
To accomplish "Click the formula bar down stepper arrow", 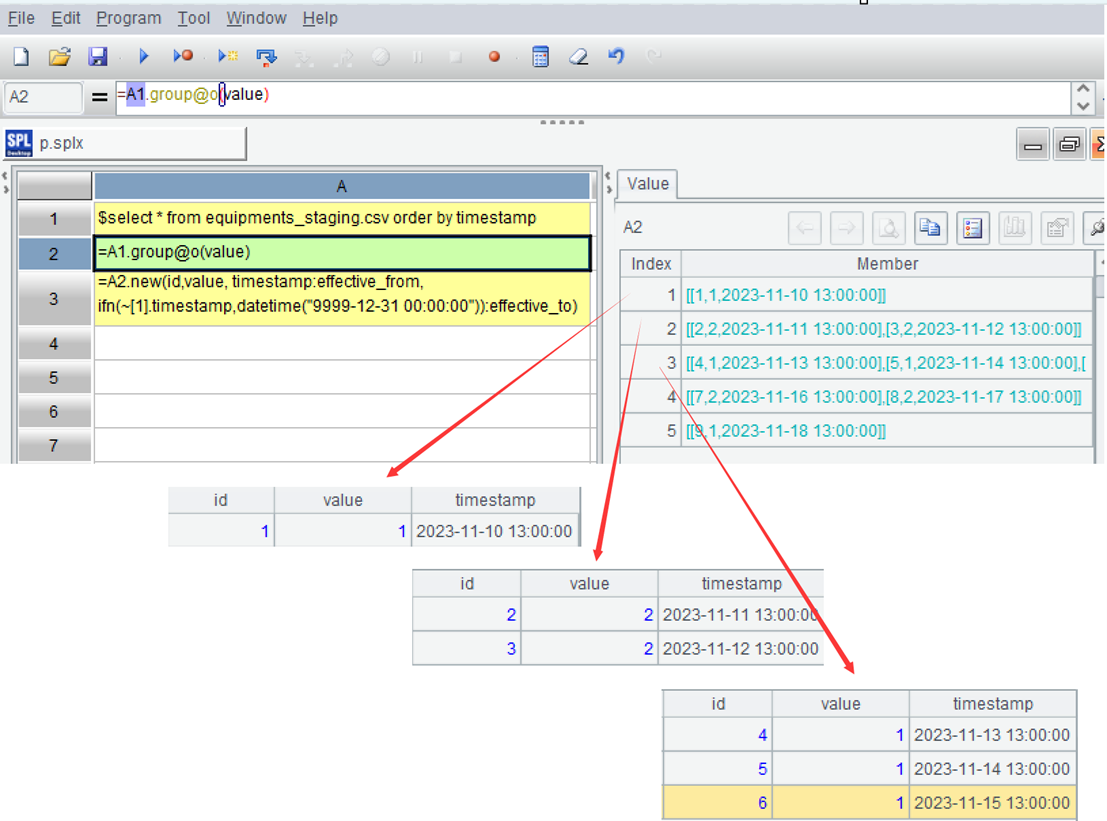I will click(x=1083, y=106).
